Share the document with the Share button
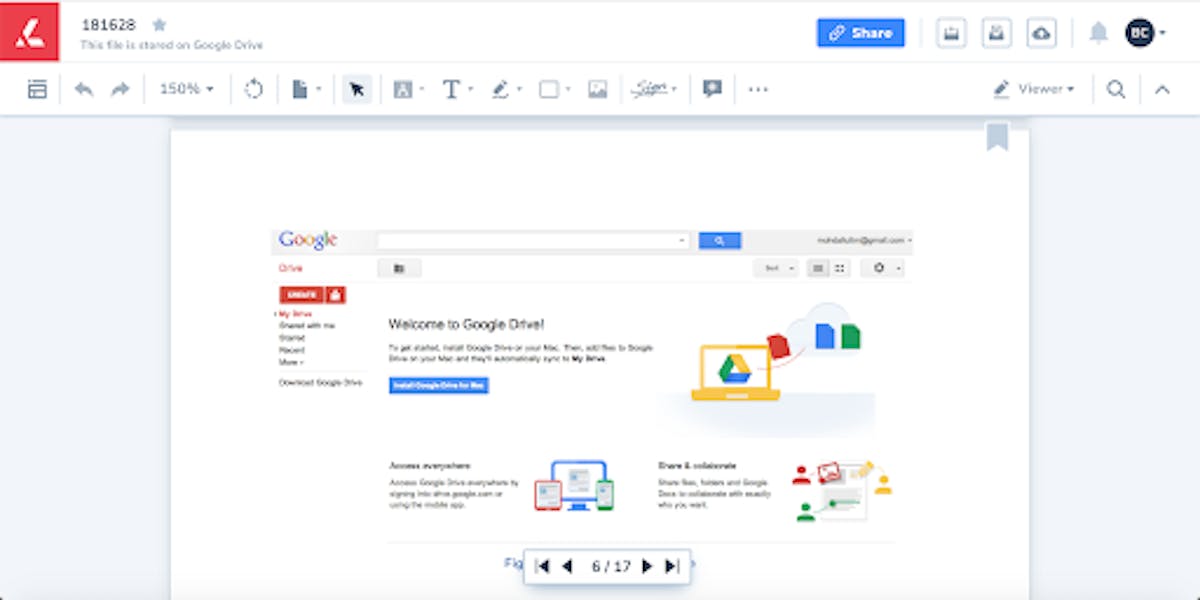This screenshot has height=600, width=1200. (860, 33)
